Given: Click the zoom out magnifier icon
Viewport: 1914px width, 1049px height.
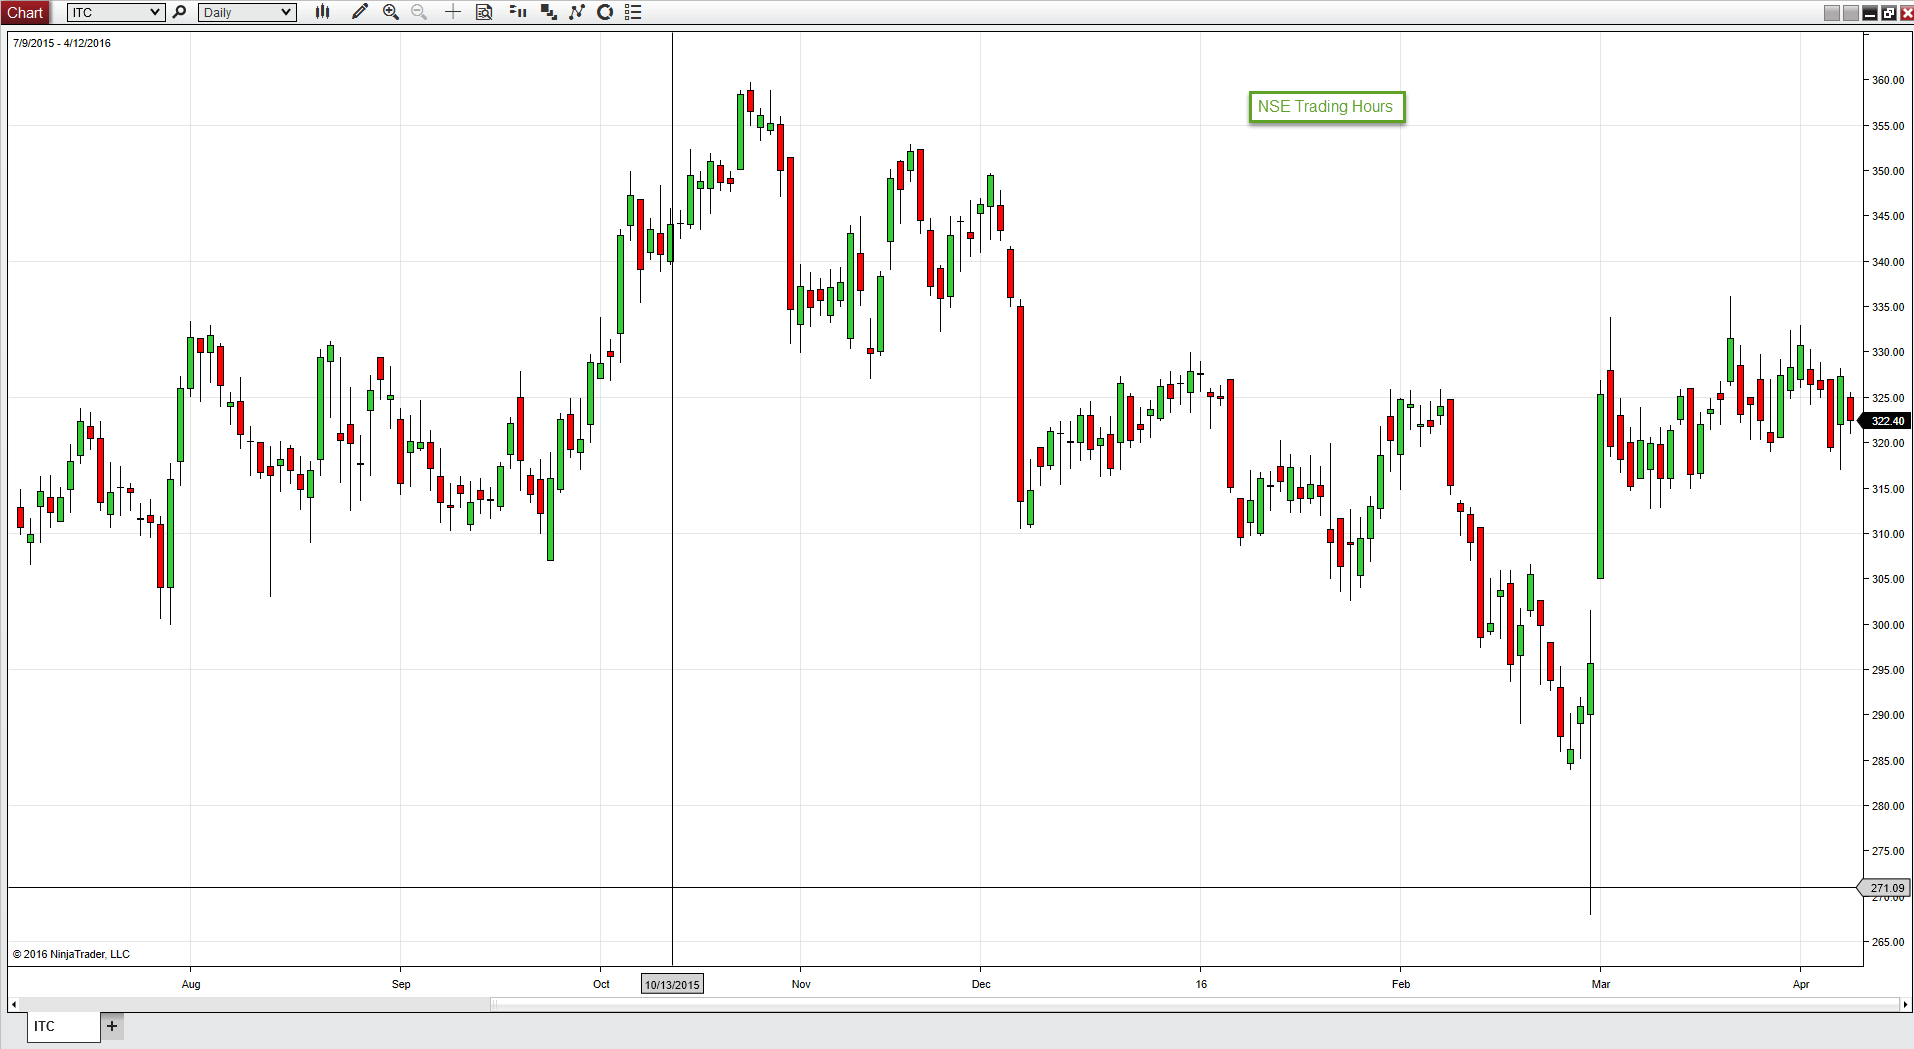Looking at the screenshot, I should (x=419, y=12).
